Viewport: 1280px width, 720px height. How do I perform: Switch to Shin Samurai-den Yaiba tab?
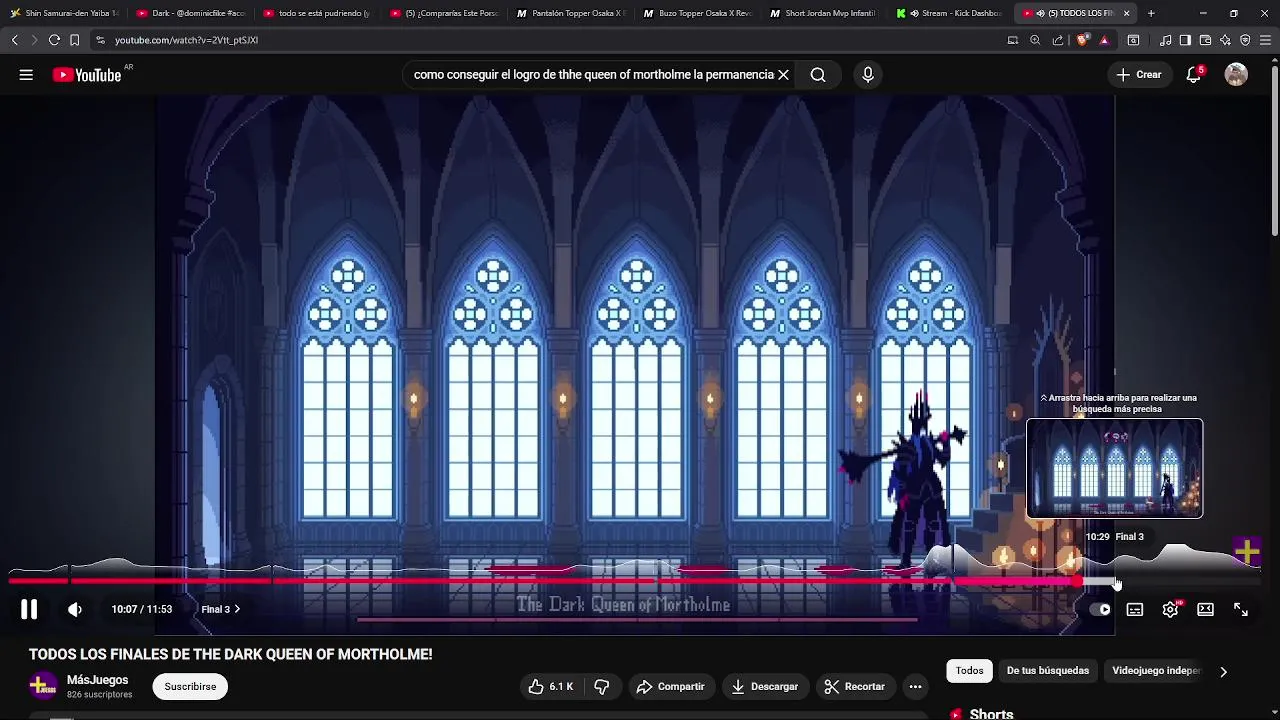pos(64,13)
